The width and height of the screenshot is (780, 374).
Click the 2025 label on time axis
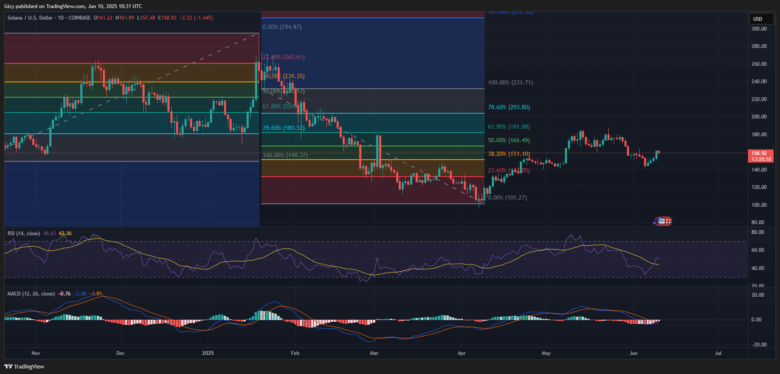coord(207,353)
